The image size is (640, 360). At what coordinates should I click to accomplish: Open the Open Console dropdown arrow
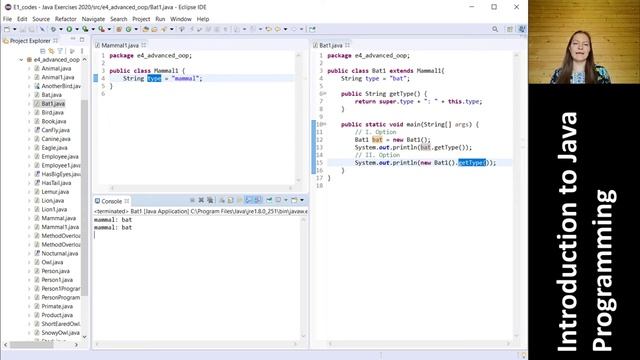pos(302,200)
